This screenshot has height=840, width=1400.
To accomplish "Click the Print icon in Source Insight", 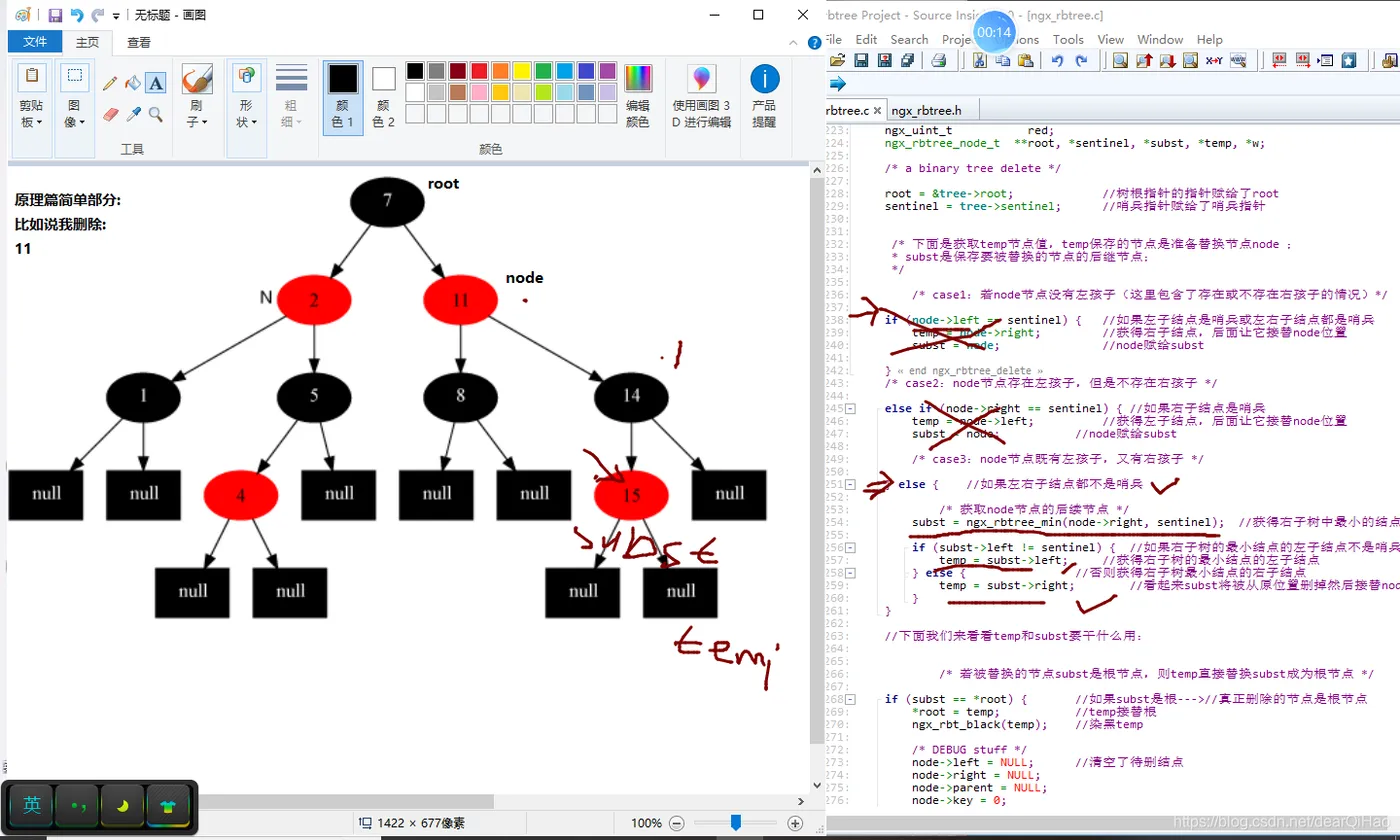I will (x=938, y=60).
